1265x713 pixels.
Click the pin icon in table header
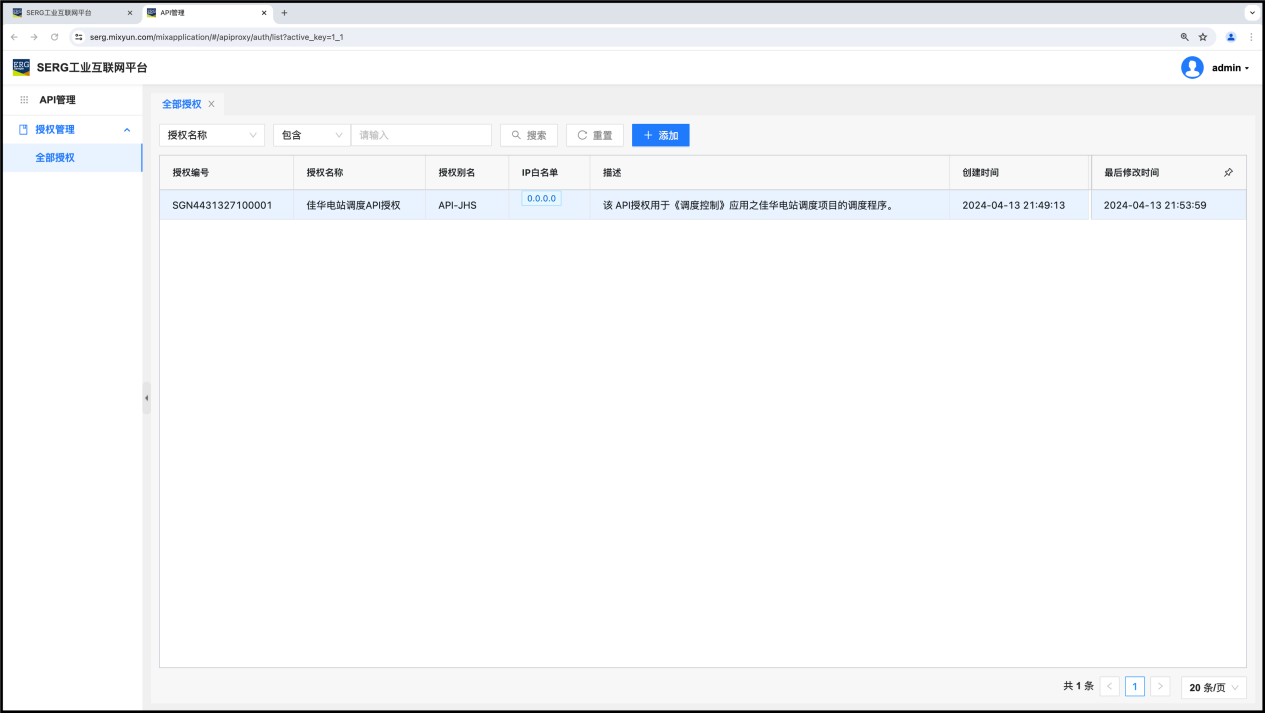tap(1228, 173)
